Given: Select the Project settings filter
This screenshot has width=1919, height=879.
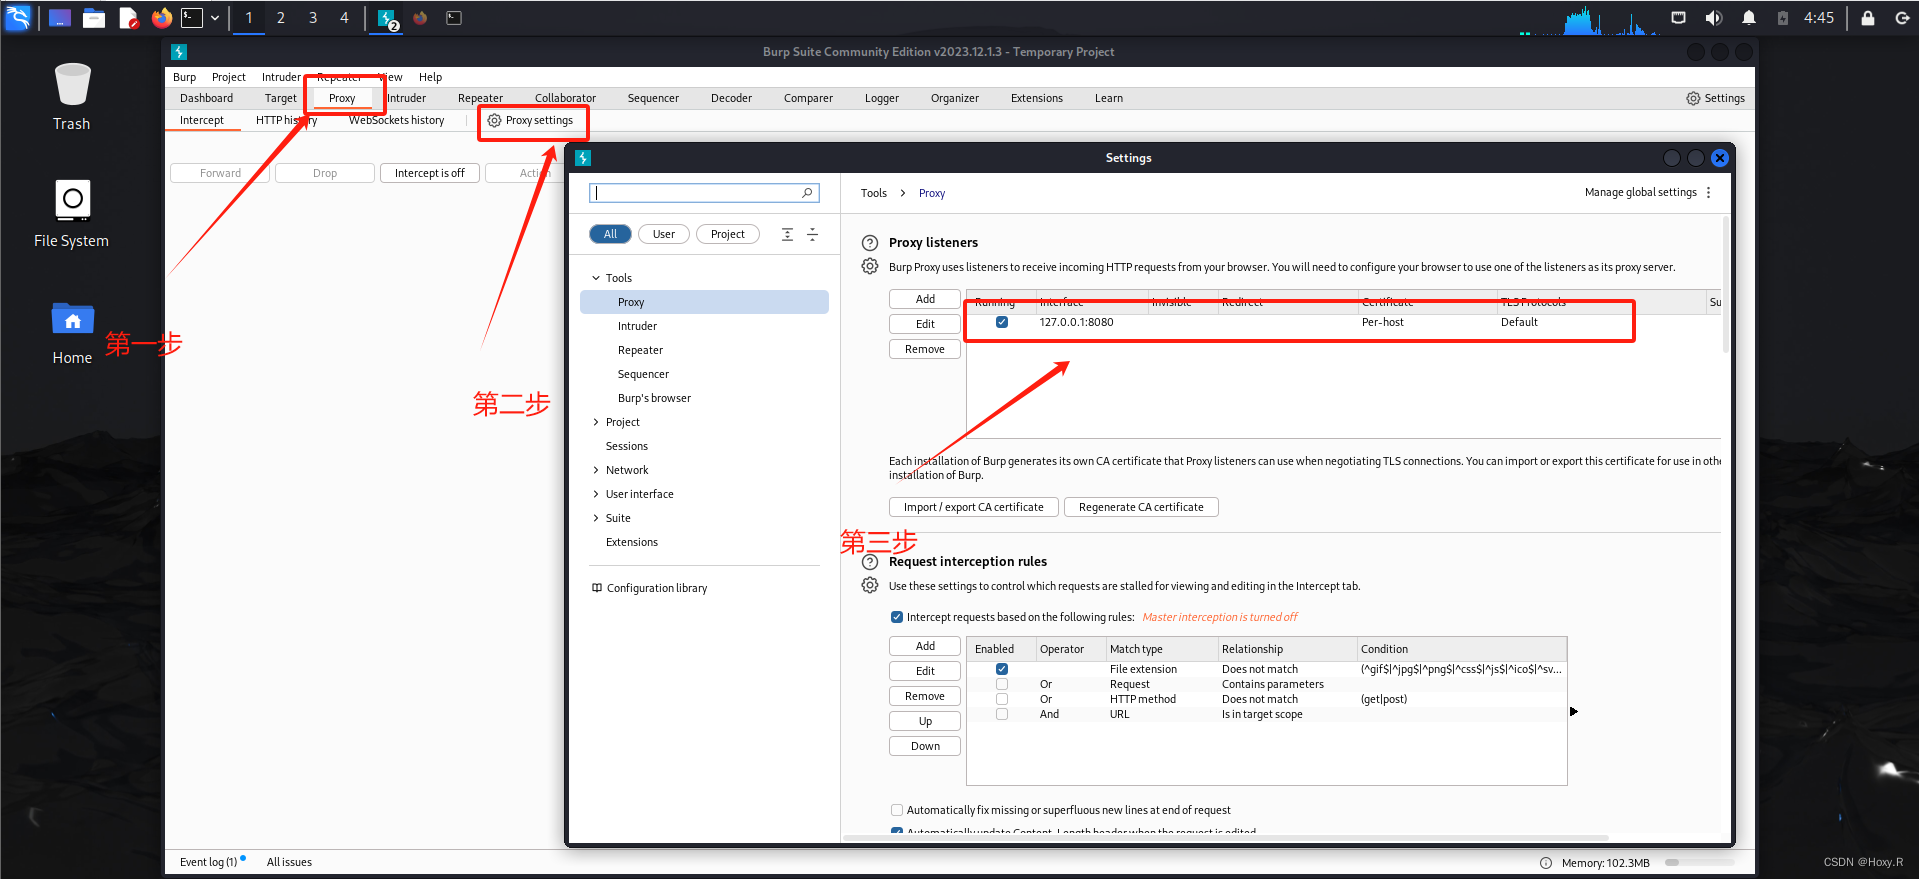Looking at the screenshot, I should click(x=728, y=234).
